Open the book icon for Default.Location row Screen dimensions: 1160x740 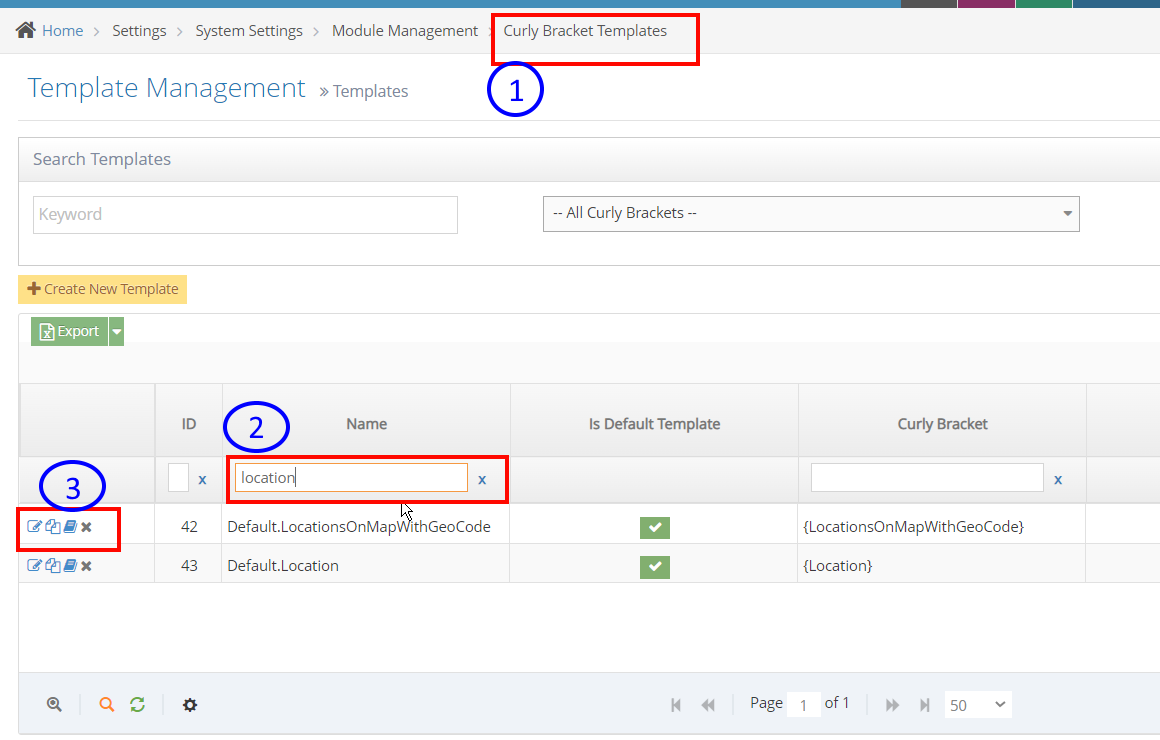(70, 566)
